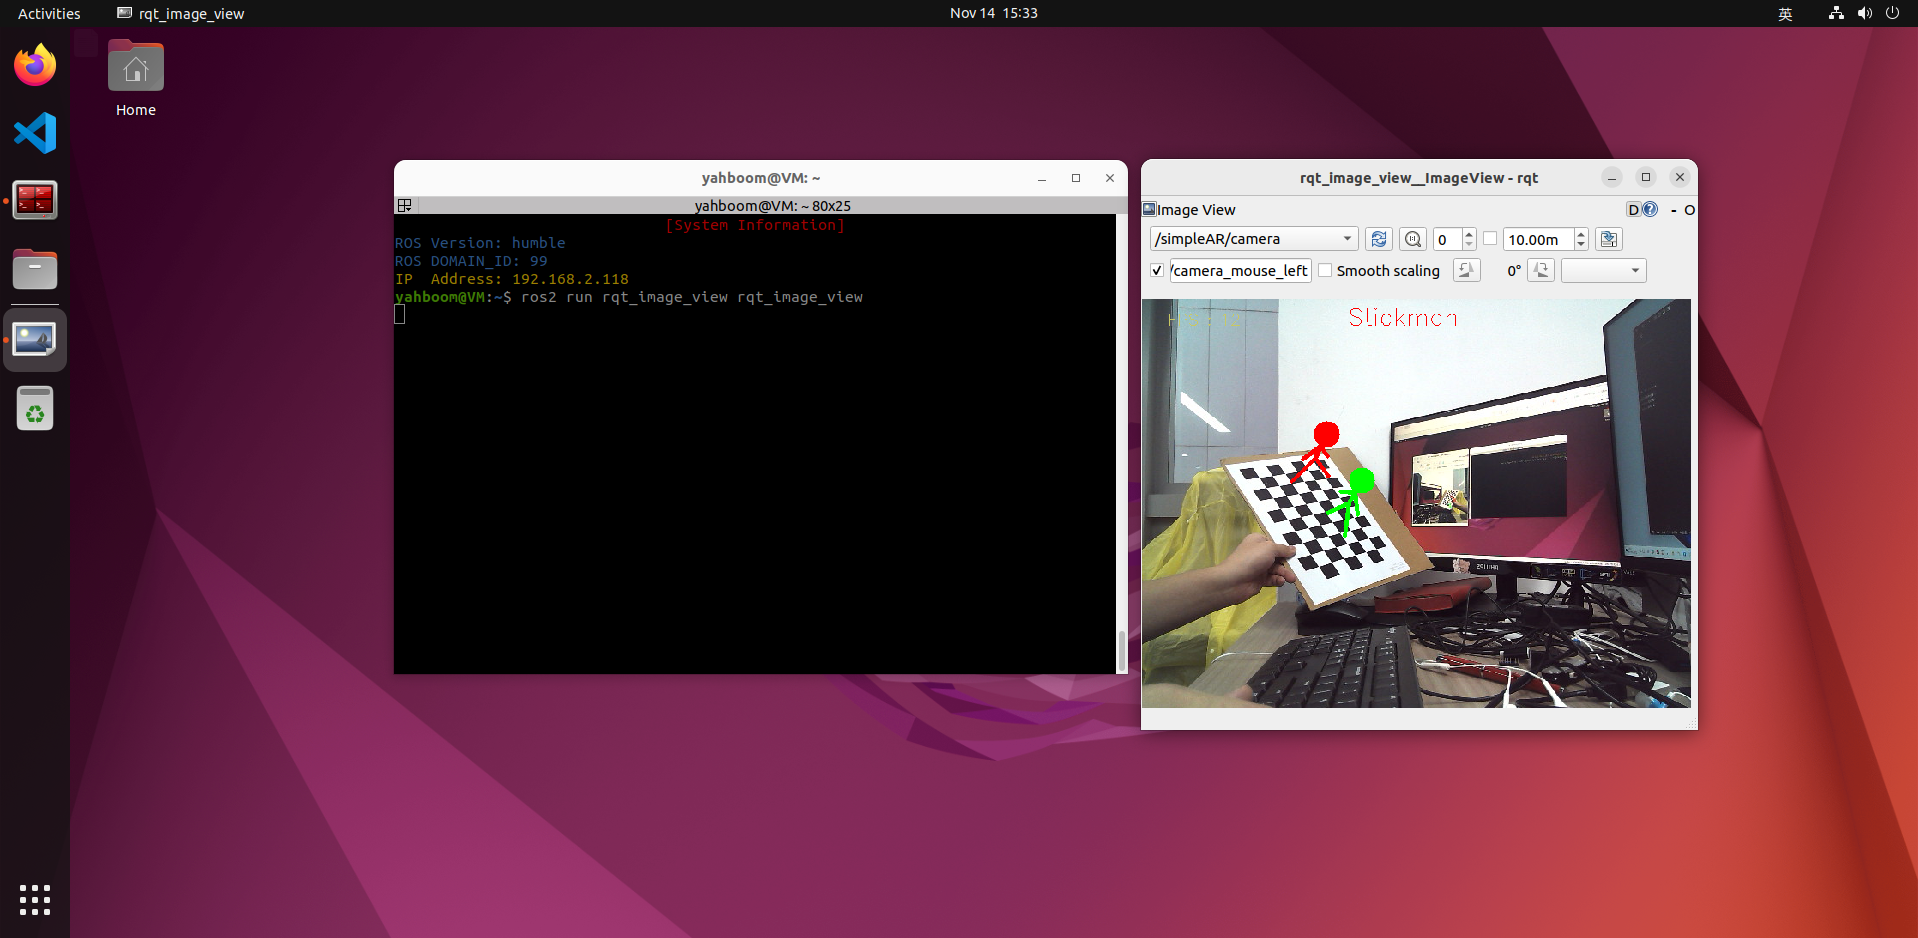Uncheck the camera_mouse_left publish checkbox
Viewport: 1918px width, 938px height.
click(1157, 270)
